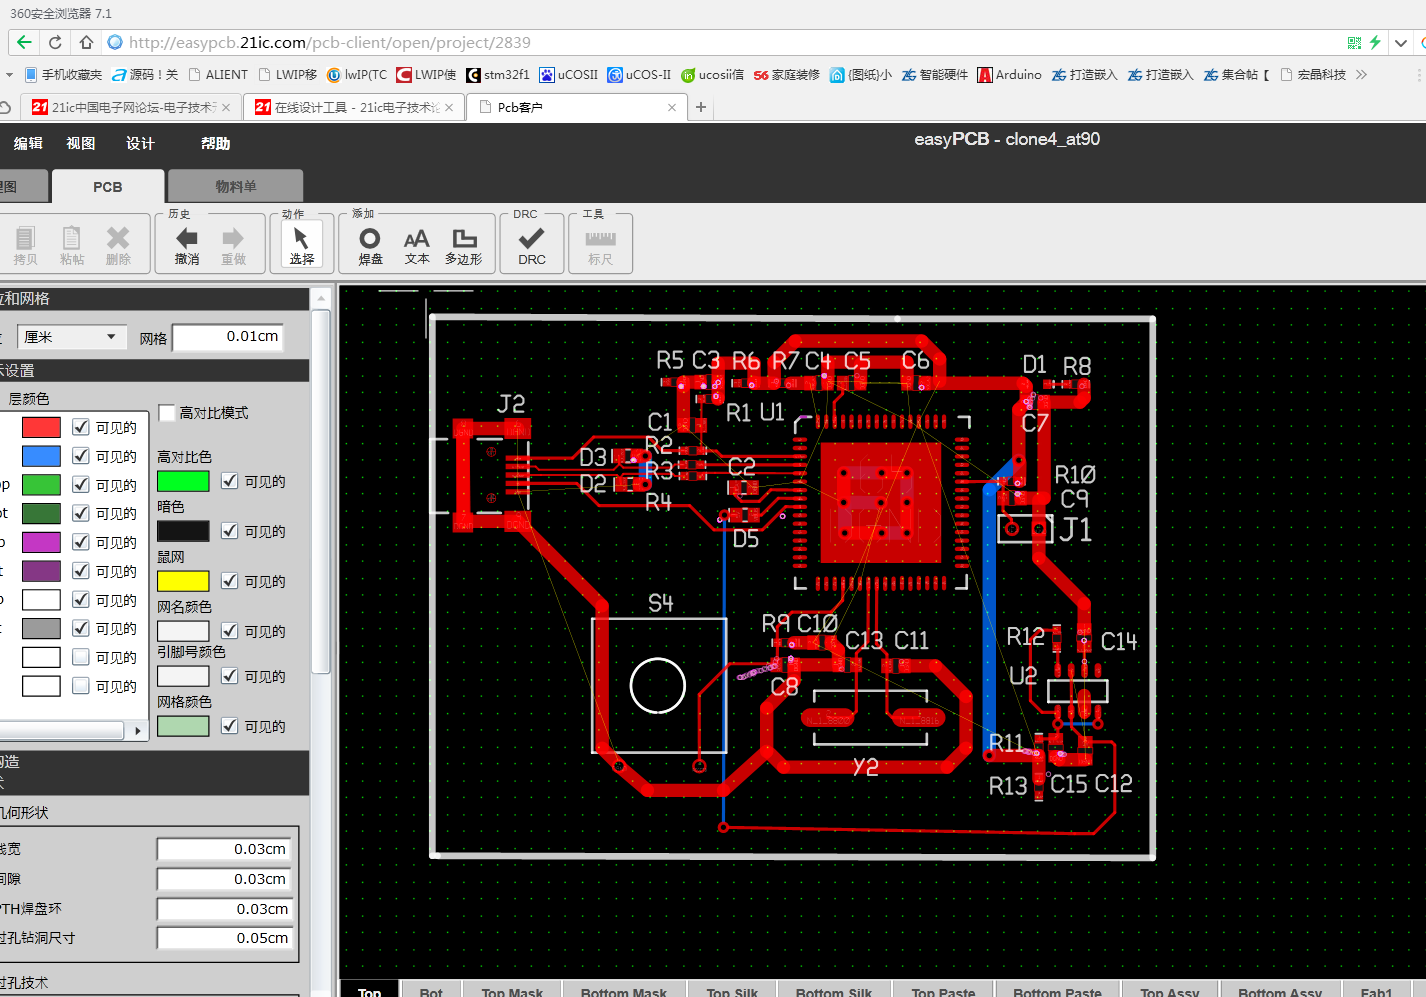Activate the 选择 select cursor tool

click(301, 244)
